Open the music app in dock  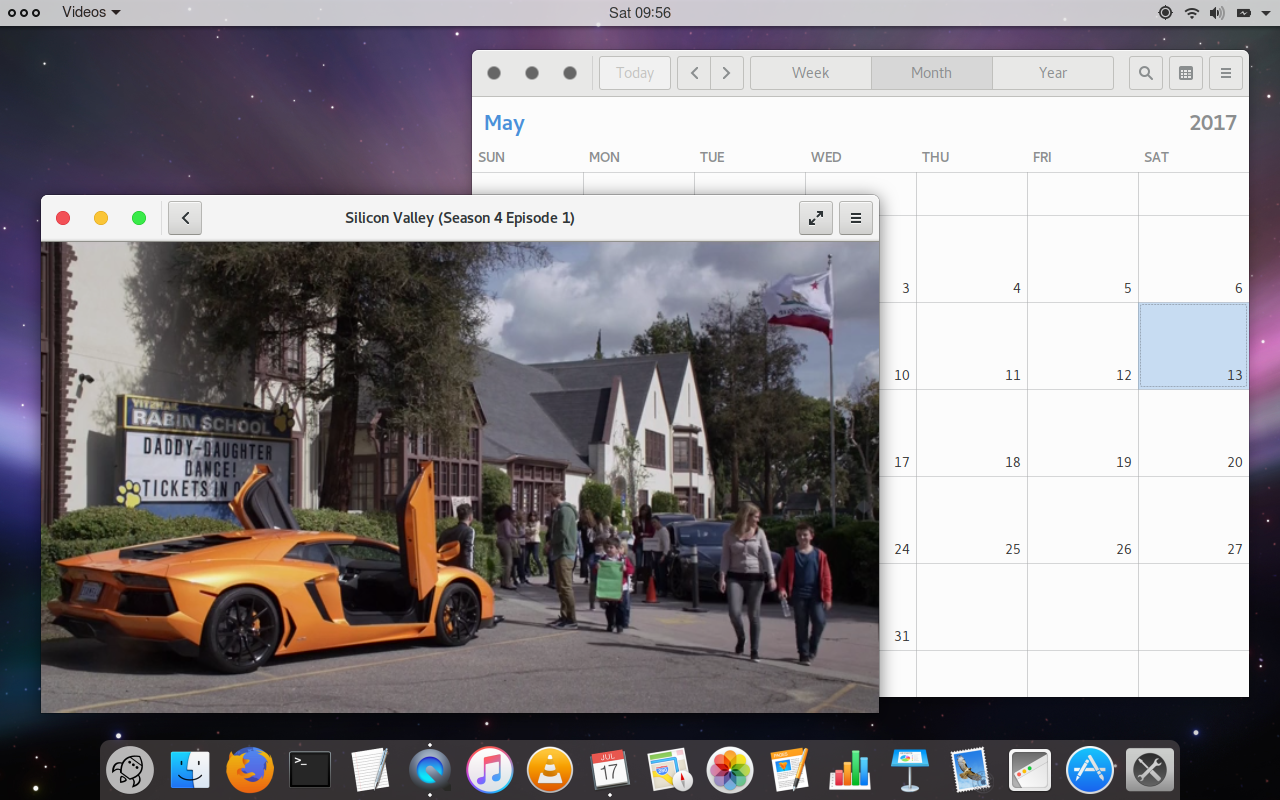pos(490,770)
